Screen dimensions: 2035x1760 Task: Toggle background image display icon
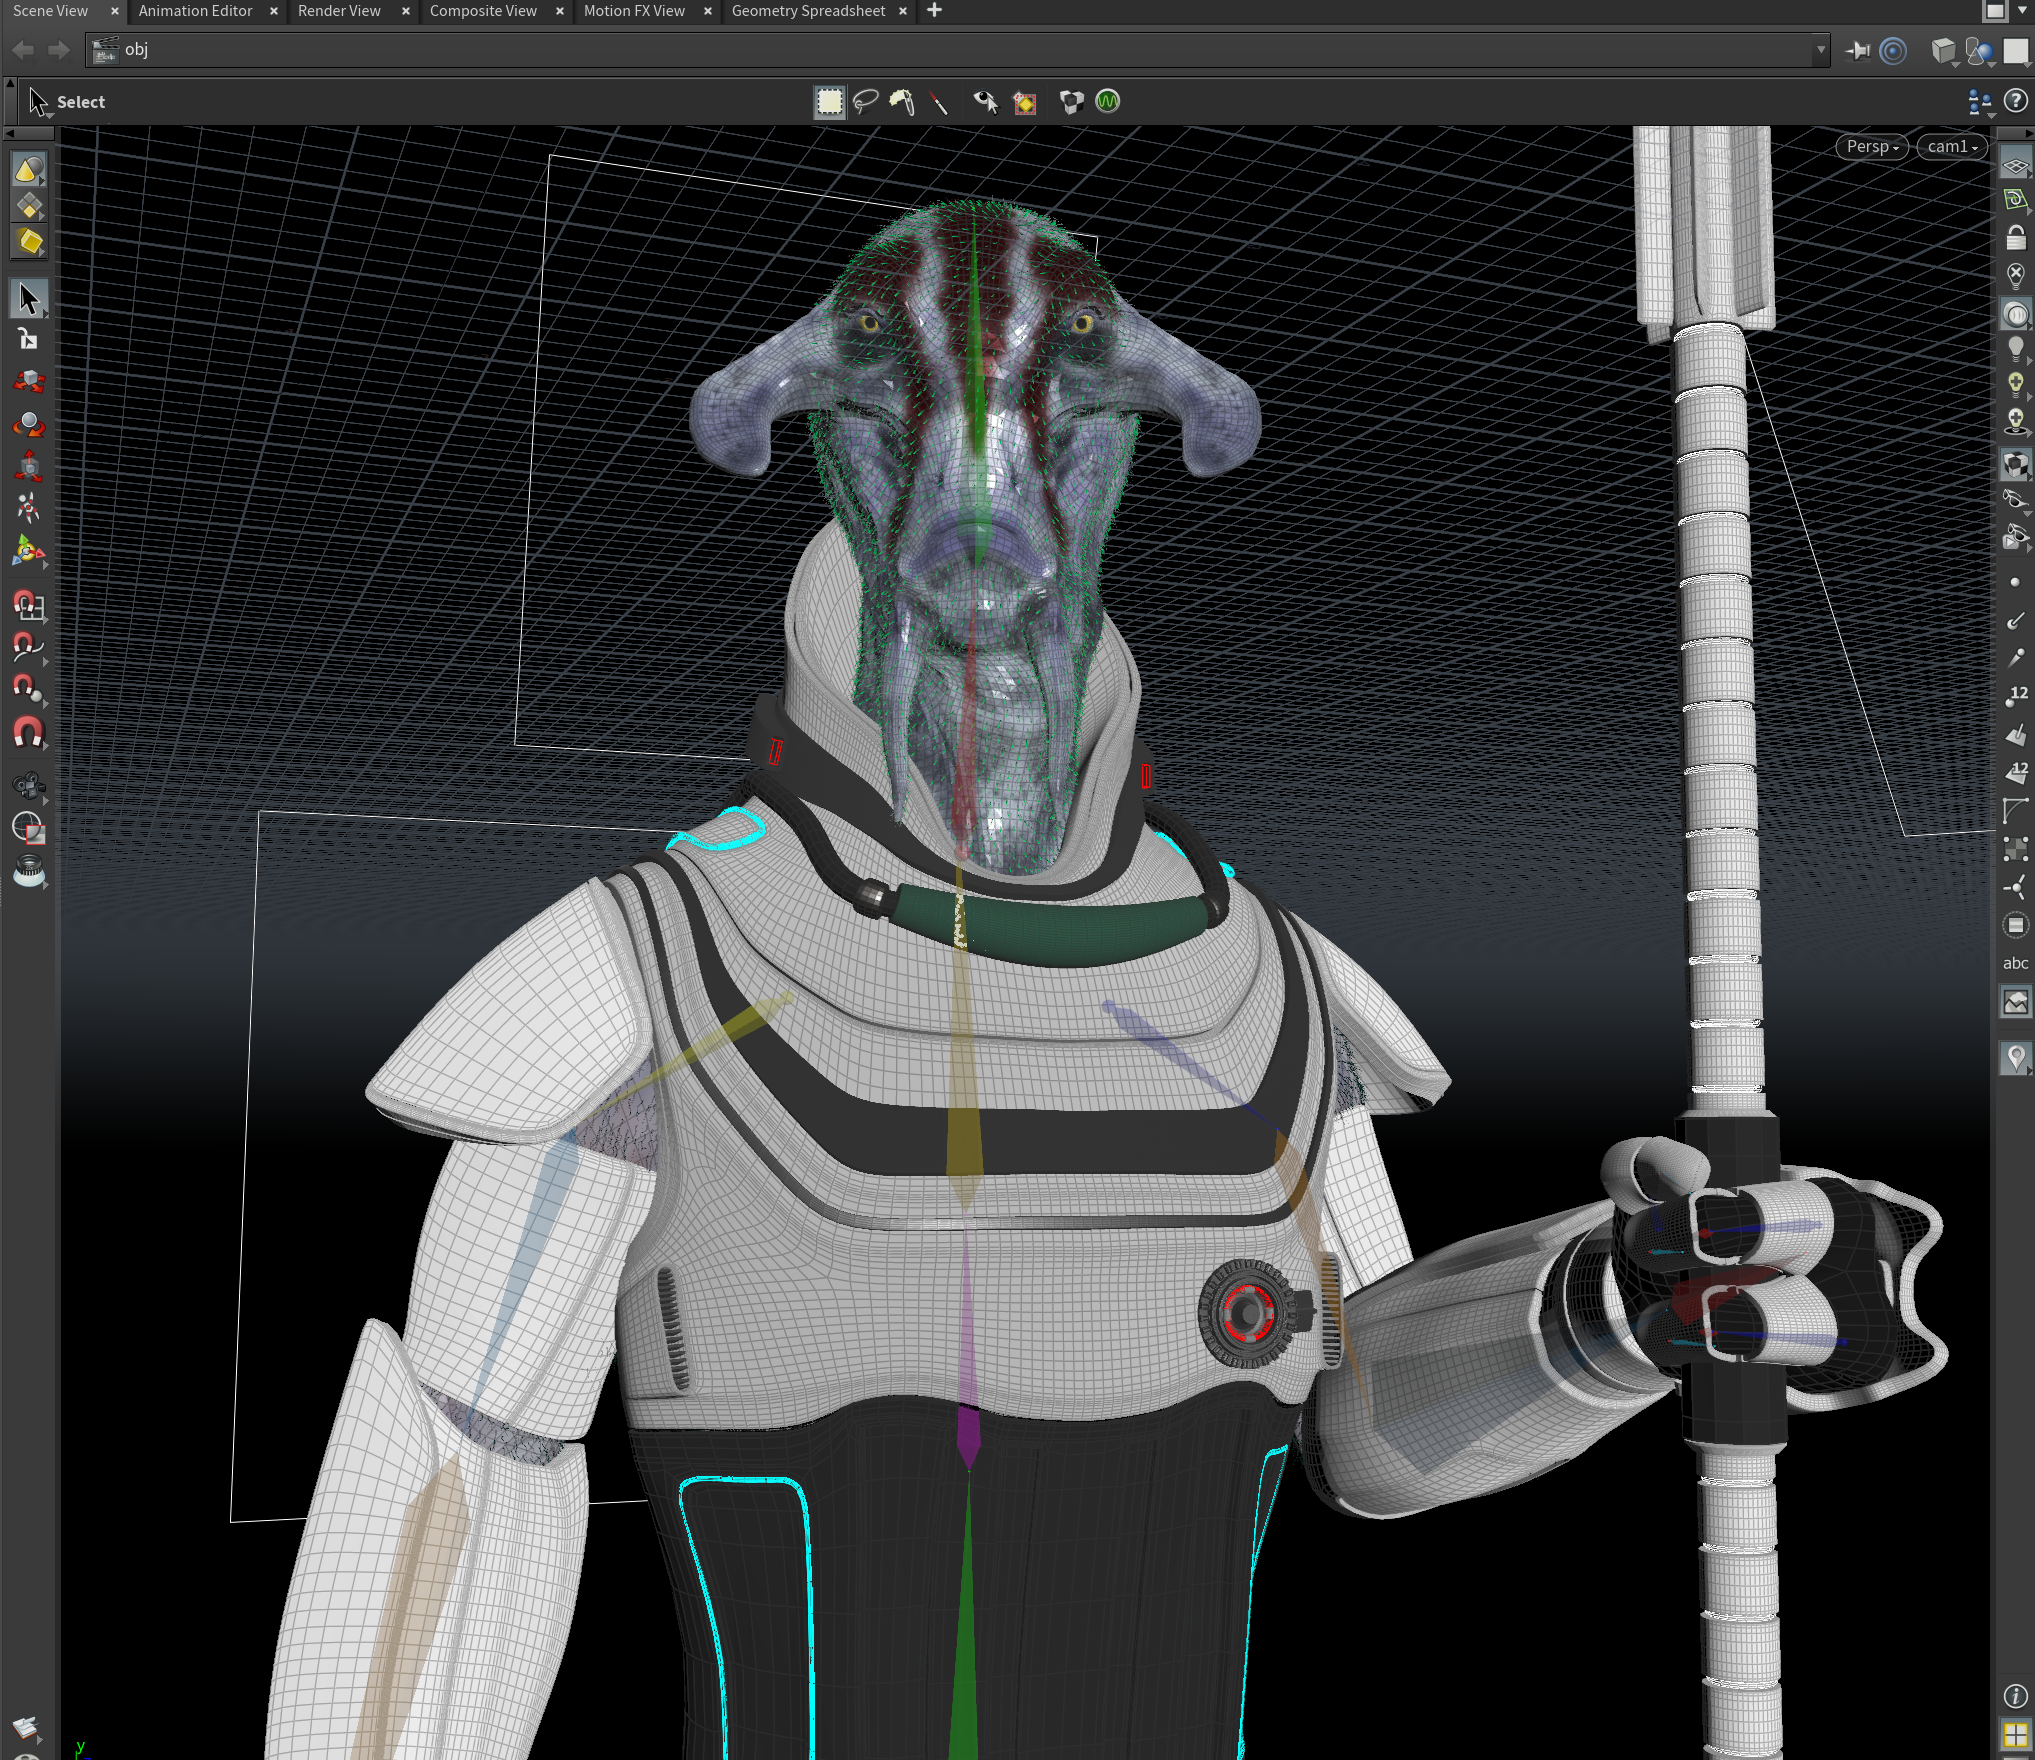tap(2015, 1002)
